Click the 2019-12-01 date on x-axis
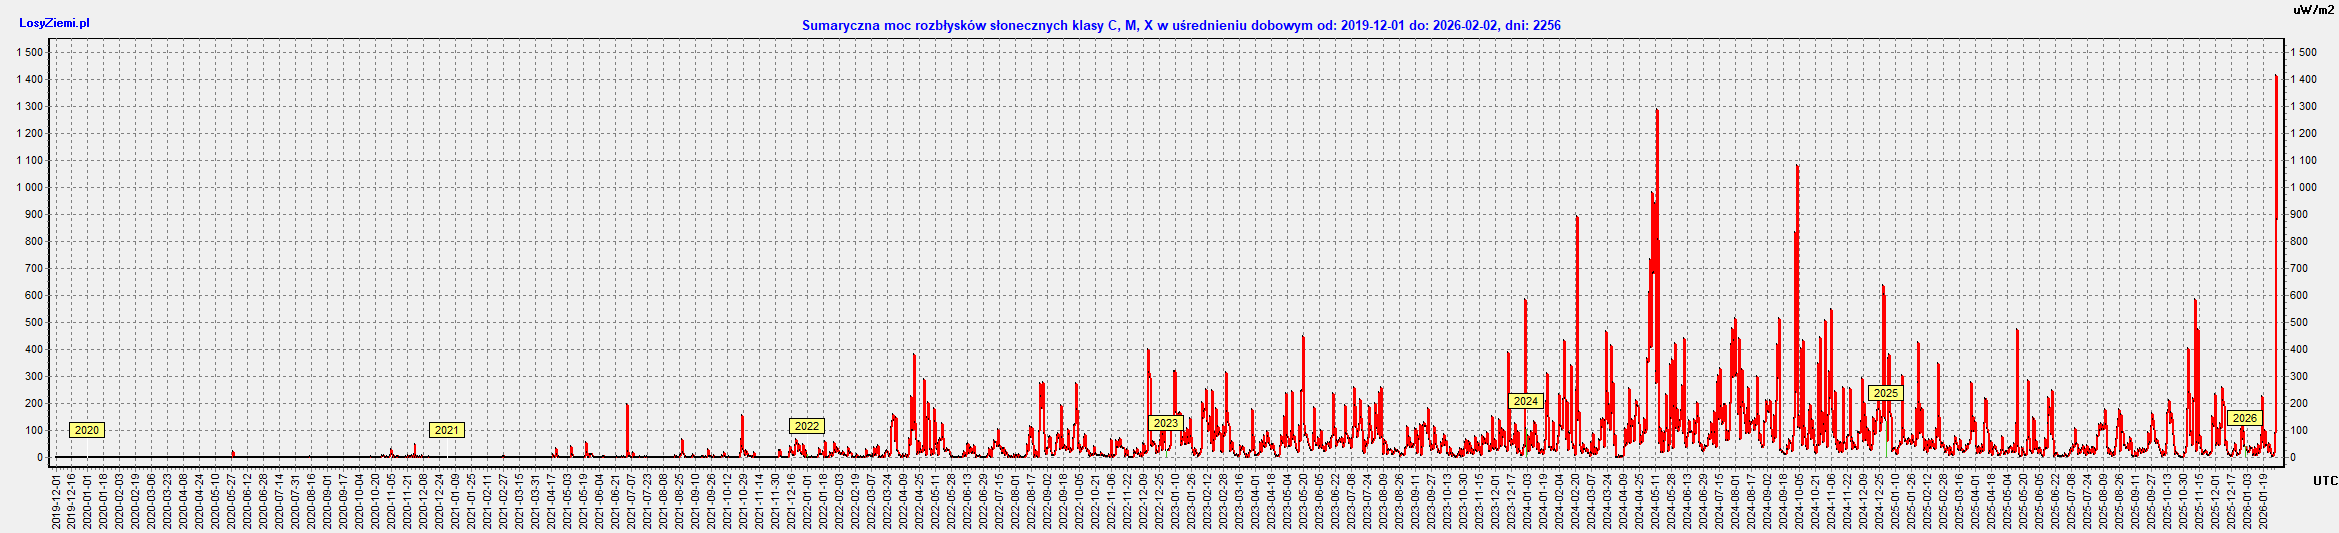This screenshot has height=533, width=2339. click(57, 500)
